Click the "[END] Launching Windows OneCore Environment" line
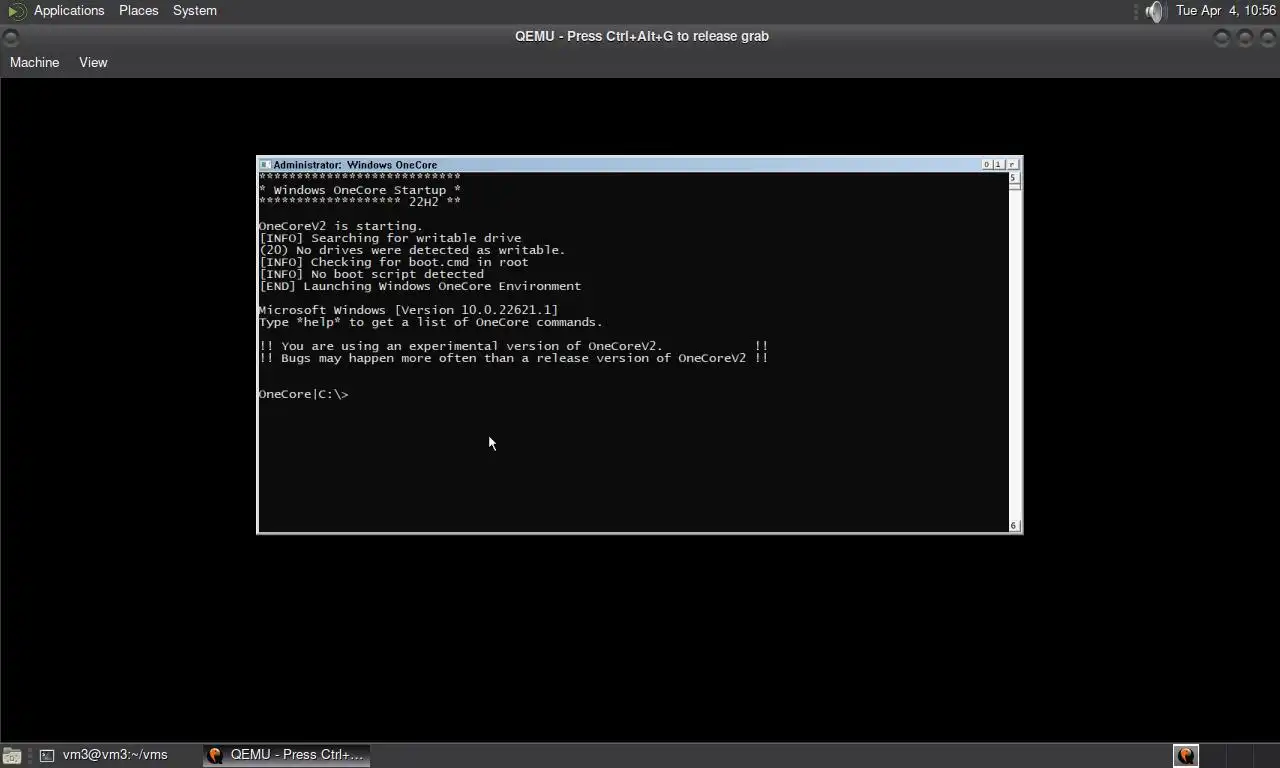This screenshot has height=768, width=1280. 420,286
